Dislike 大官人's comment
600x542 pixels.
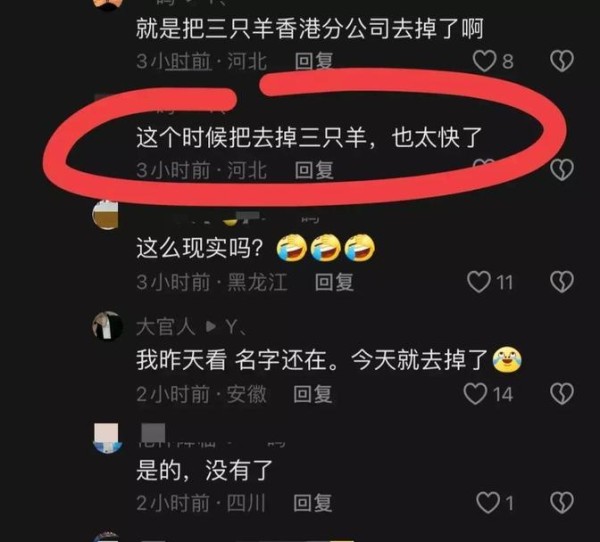562,394
